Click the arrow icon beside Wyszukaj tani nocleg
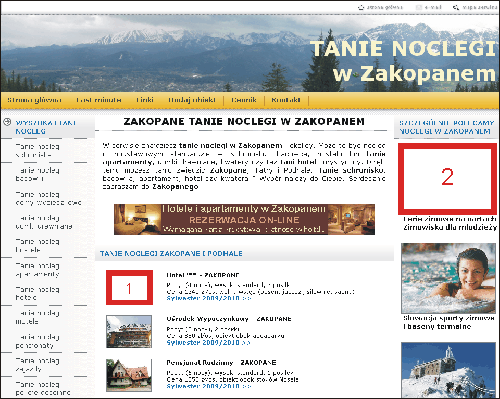Screen dimensions: 500x399 pyautogui.click(x=7, y=122)
